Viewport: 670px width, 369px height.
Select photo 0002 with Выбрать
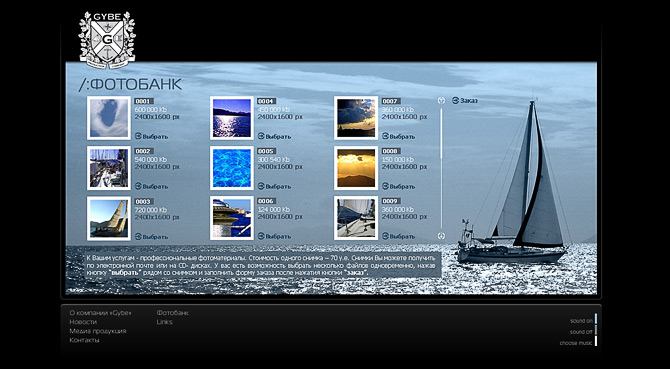(151, 186)
